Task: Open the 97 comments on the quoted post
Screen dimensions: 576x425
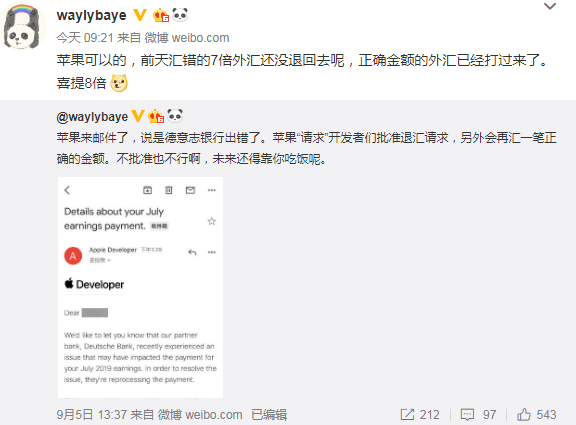Action: click(478, 415)
